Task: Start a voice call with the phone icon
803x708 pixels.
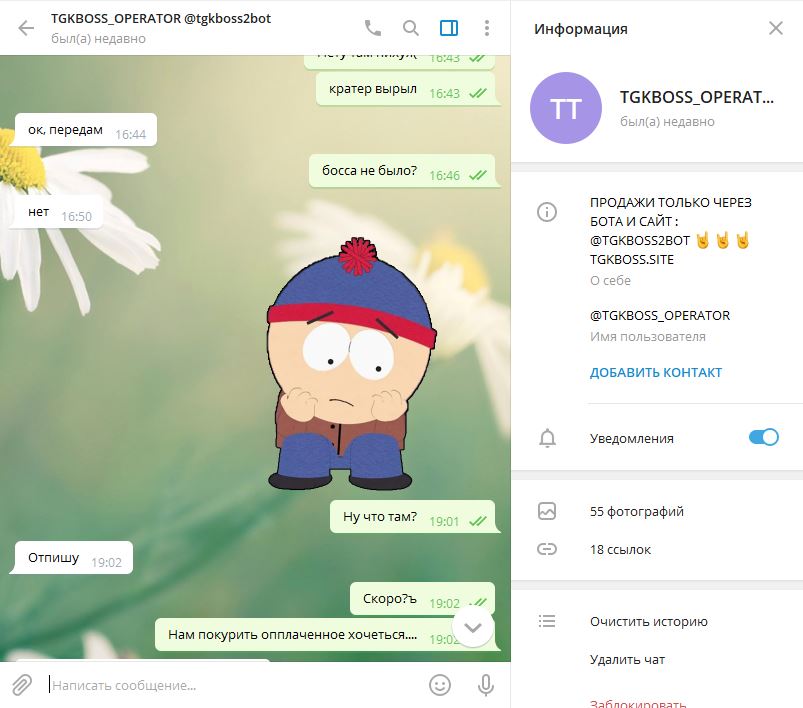Action: pyautogui.click(x=373, y=28)
